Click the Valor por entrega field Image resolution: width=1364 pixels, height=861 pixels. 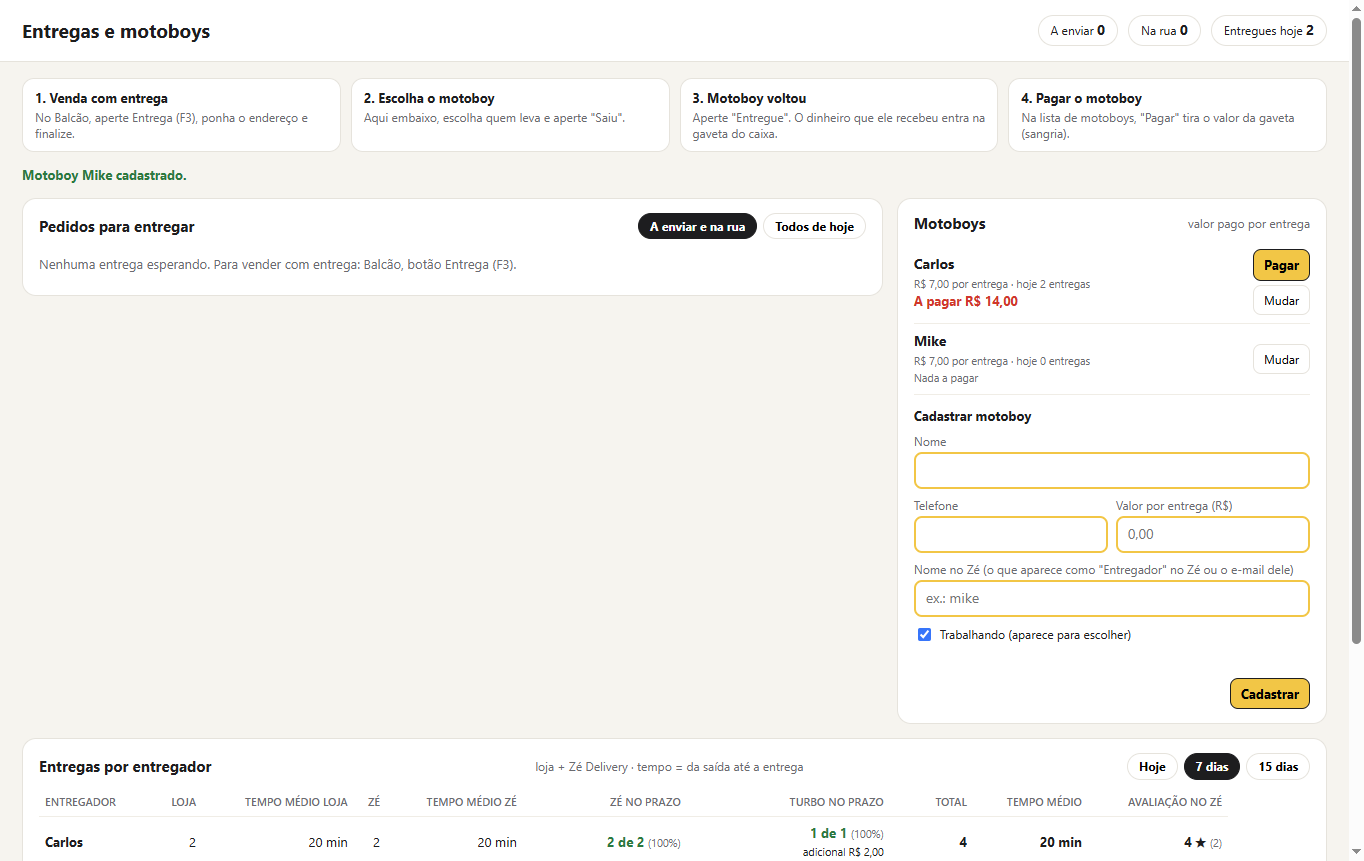1212,534
